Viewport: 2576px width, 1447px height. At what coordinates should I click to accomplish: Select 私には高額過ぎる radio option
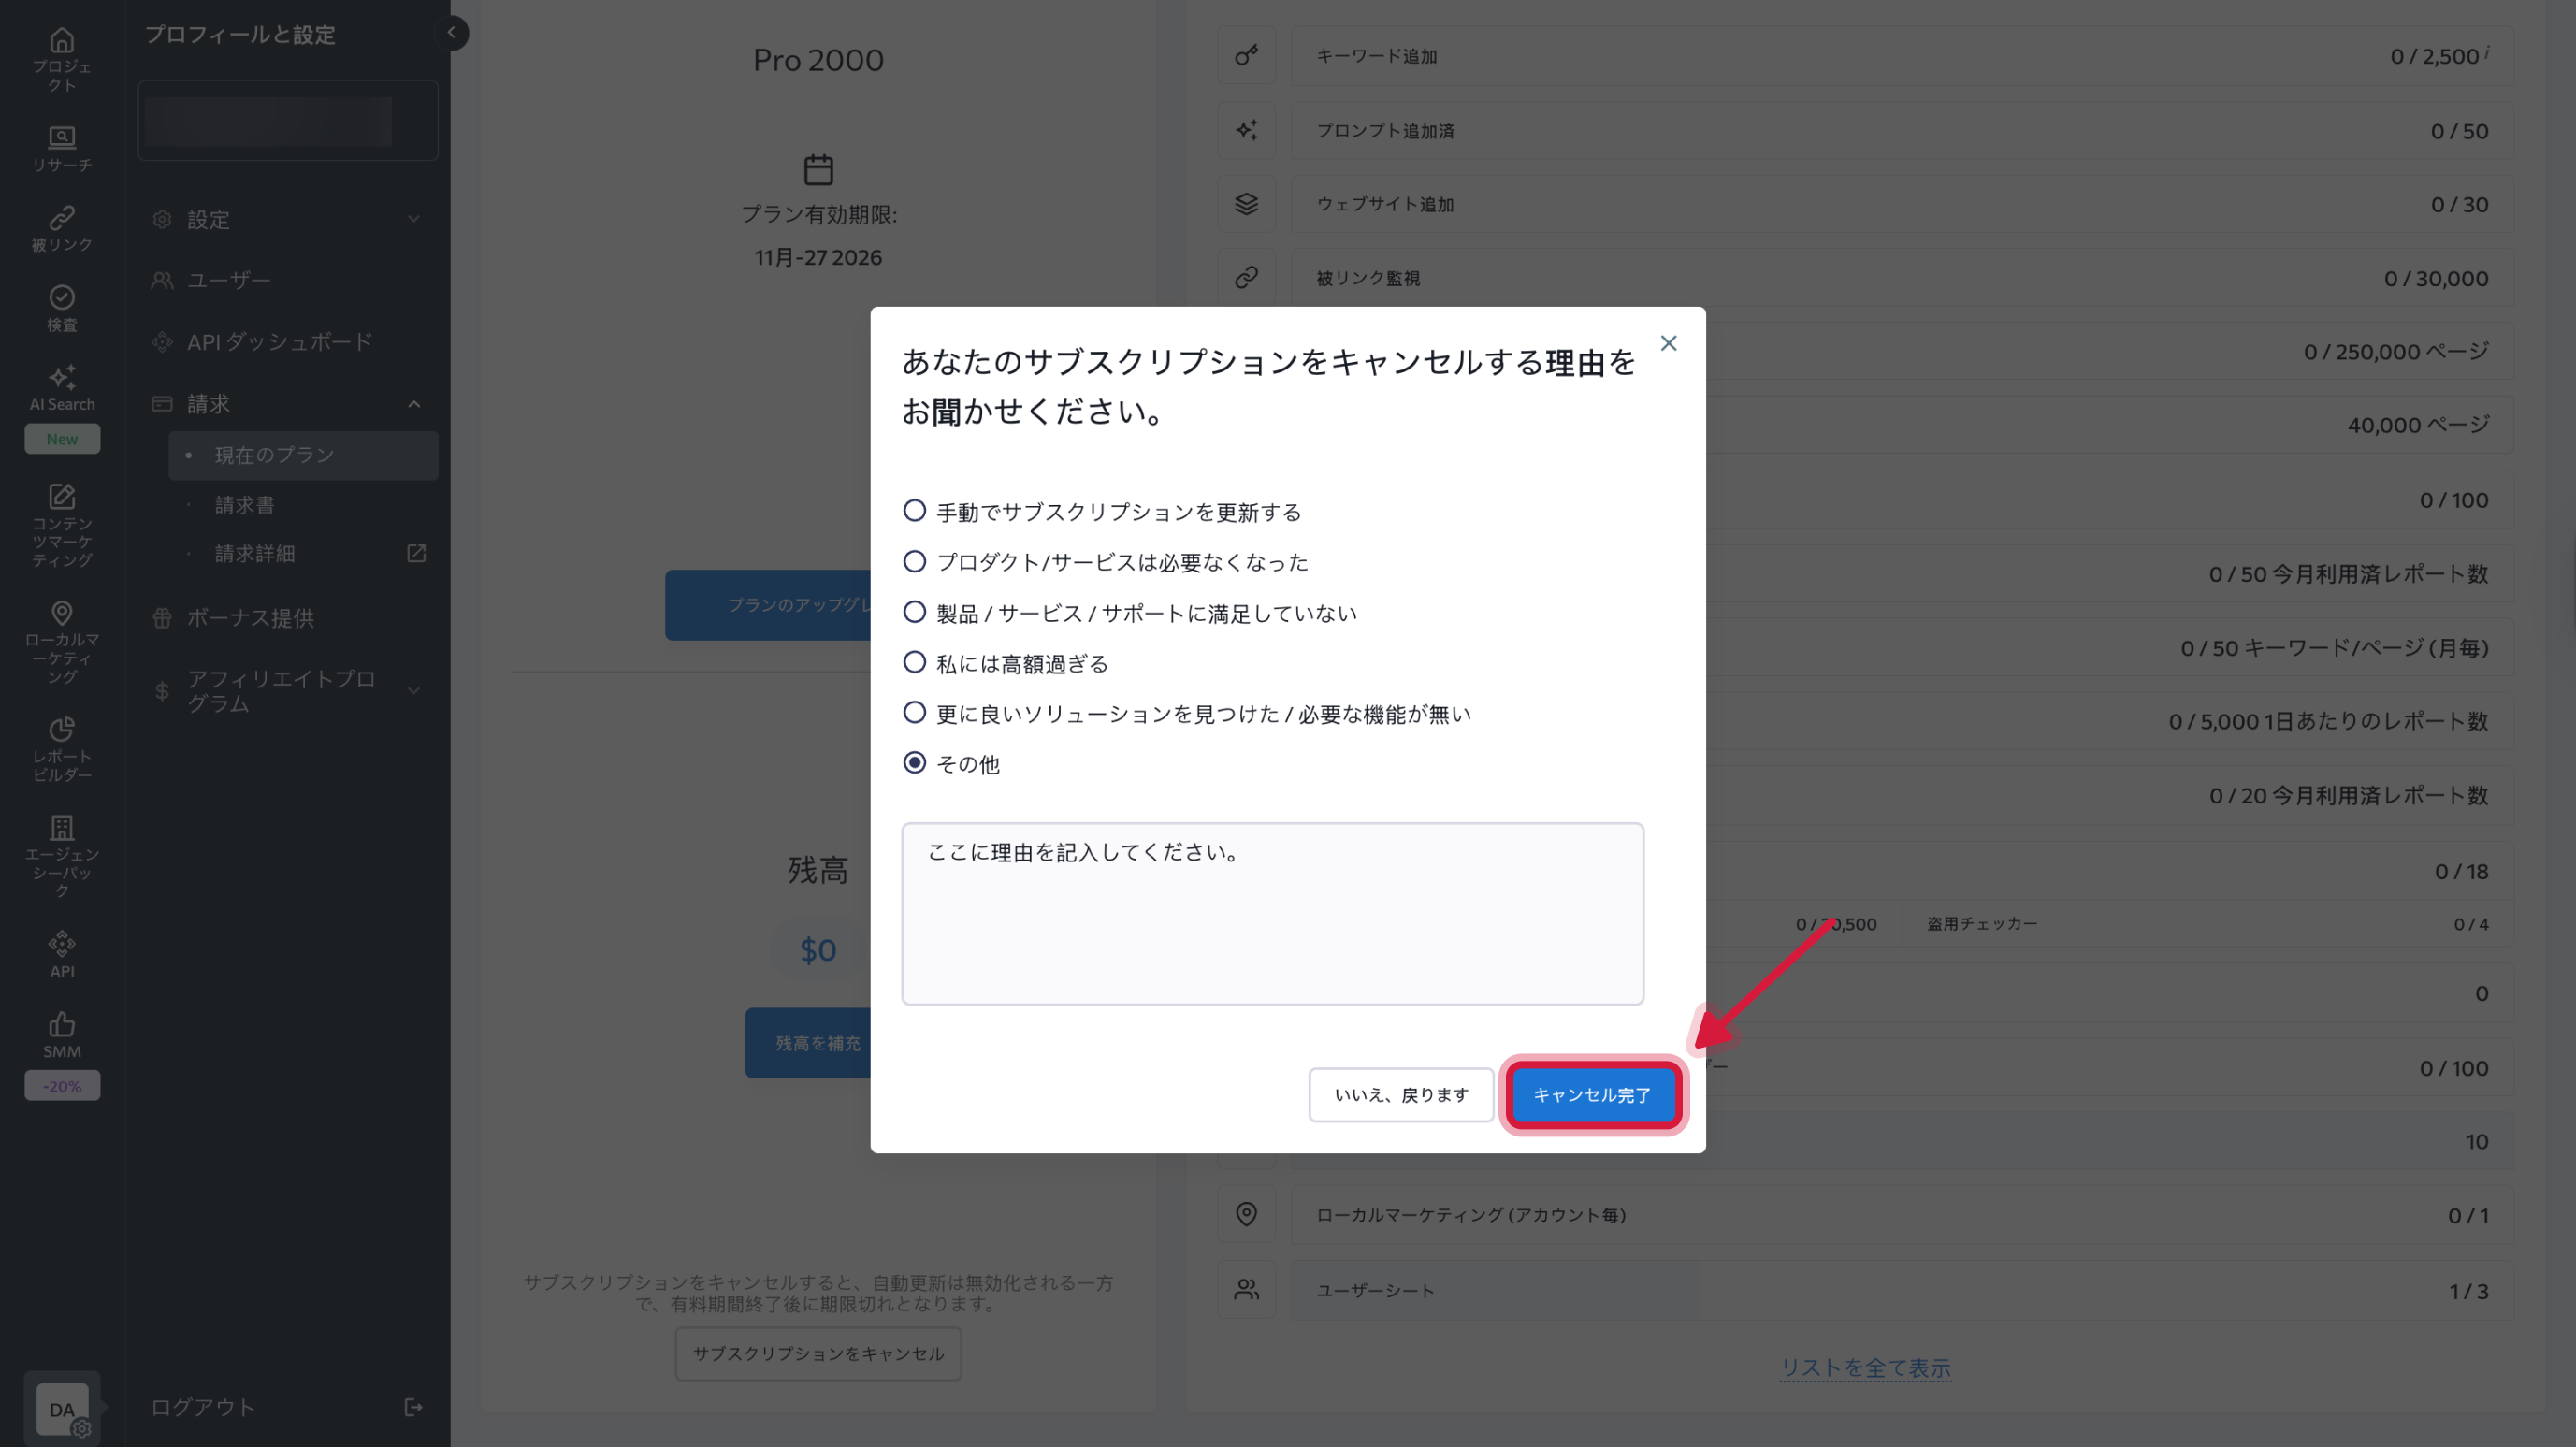pyautogui.click(x=914, y=663)
